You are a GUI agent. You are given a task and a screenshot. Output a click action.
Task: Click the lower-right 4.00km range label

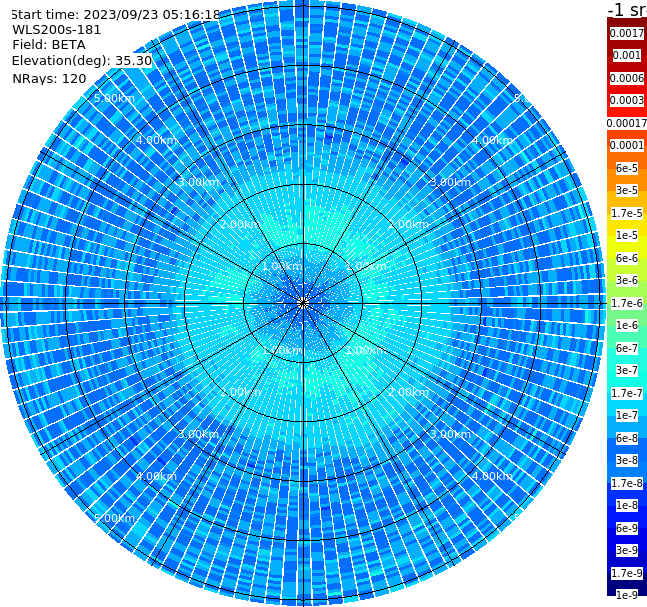point(492,476)
